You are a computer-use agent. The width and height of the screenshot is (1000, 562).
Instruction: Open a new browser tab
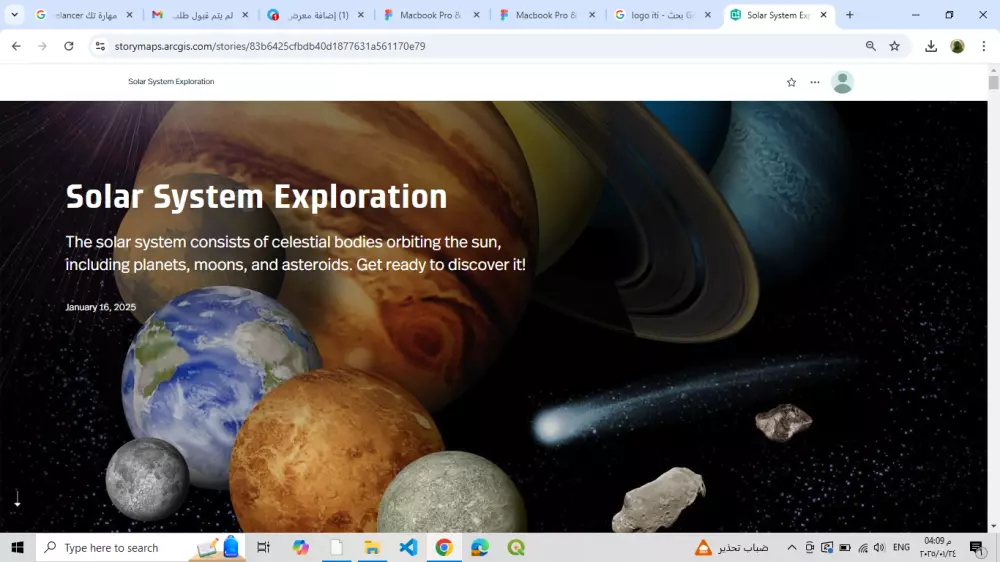(849, 15)
